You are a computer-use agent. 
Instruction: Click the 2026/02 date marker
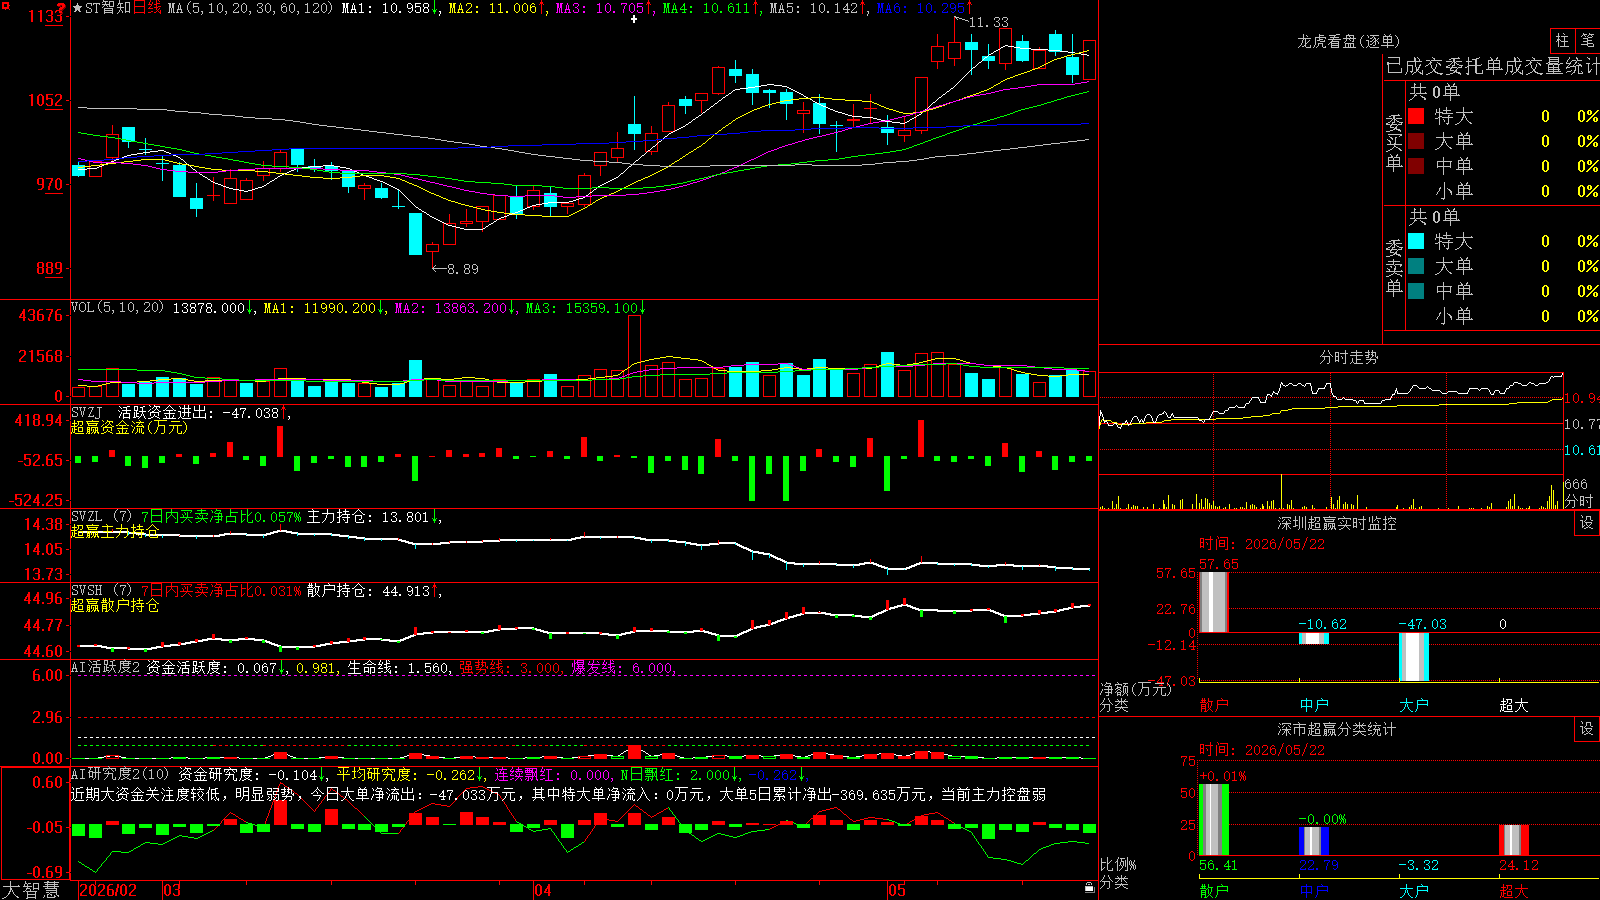tap(108, 890)
